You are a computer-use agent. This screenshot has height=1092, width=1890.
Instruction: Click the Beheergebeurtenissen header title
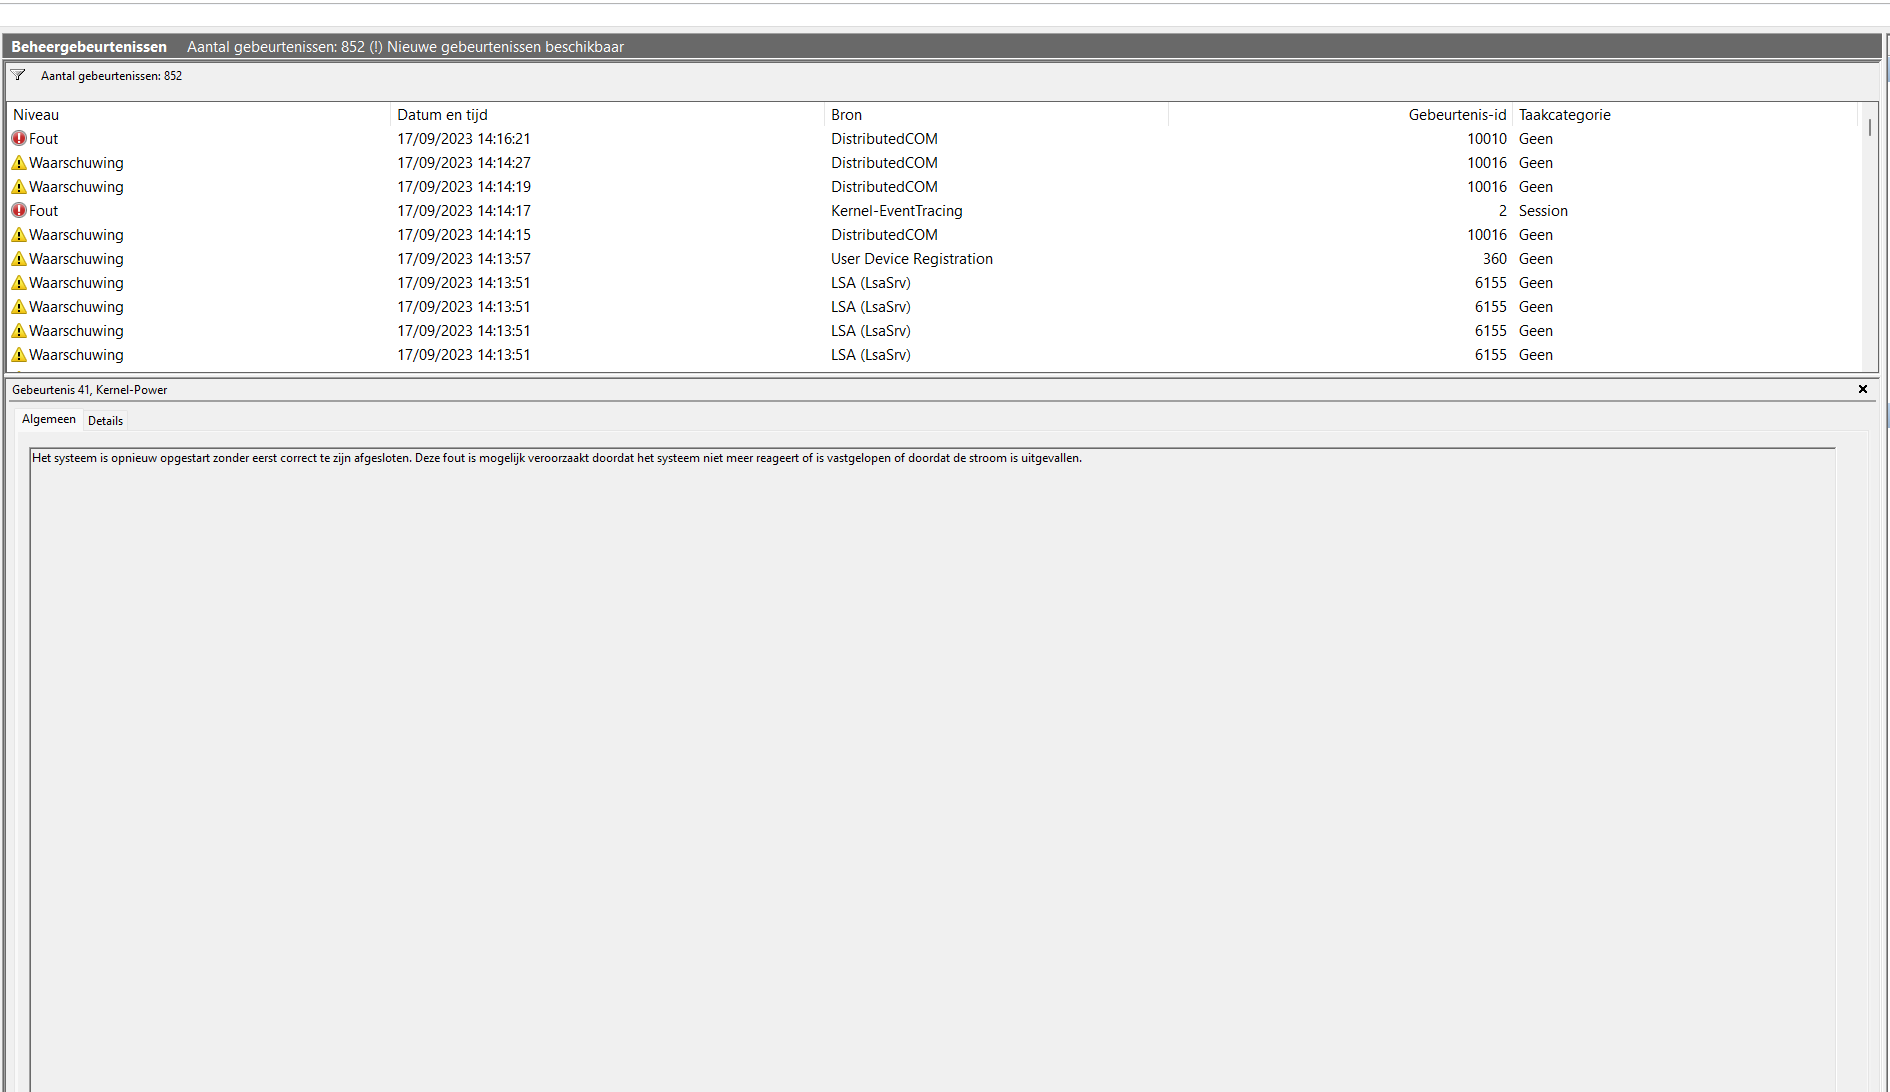(89, 47)
